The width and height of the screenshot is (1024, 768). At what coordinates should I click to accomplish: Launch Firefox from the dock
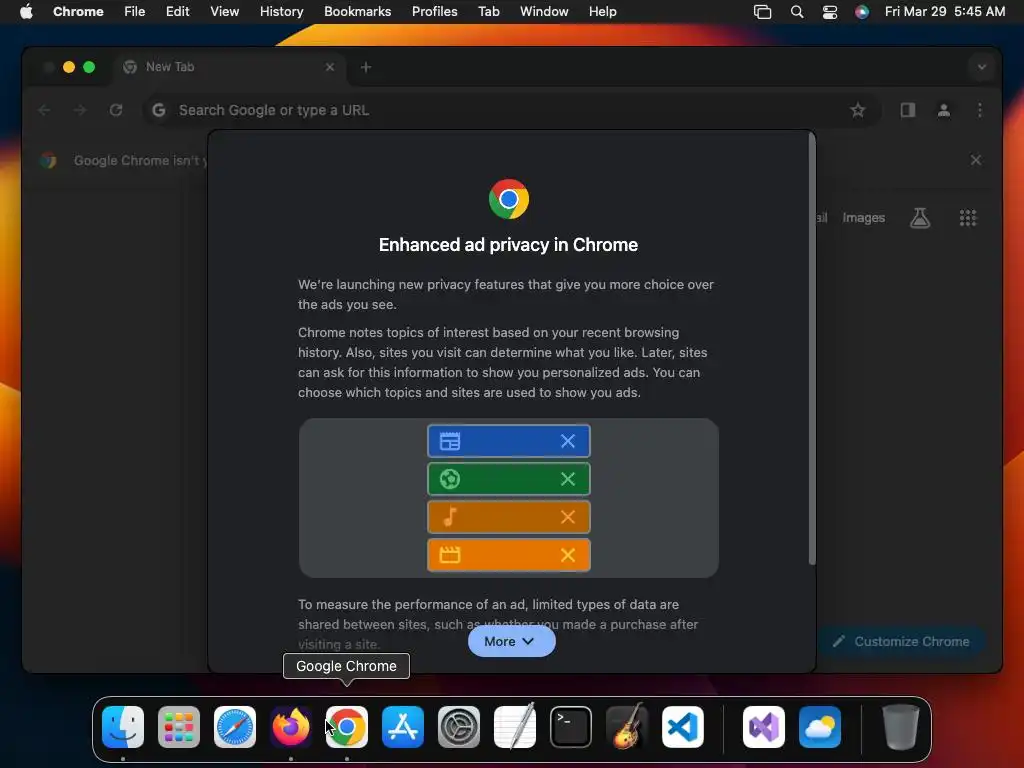click(x=291, y=726)
